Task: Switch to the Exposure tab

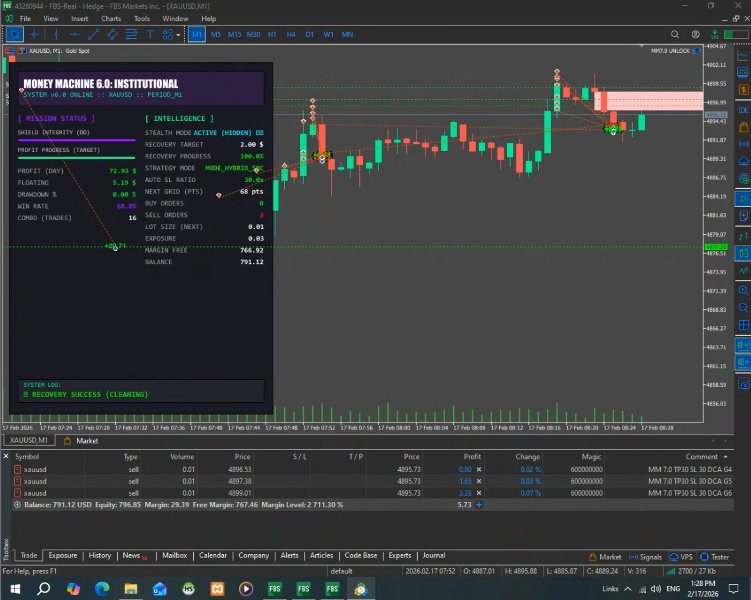Action: (63, 555)
